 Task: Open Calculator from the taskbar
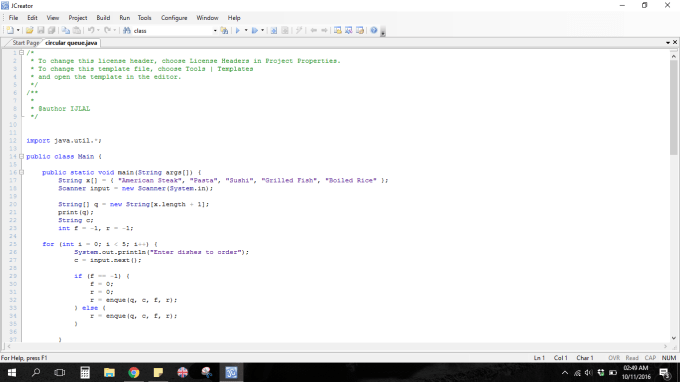85,372
